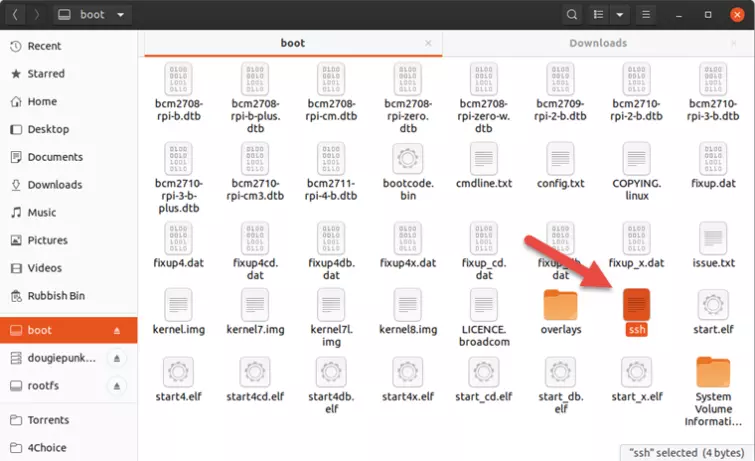
Task: Go back with the left chevron button
Action: tap(15, 14)
